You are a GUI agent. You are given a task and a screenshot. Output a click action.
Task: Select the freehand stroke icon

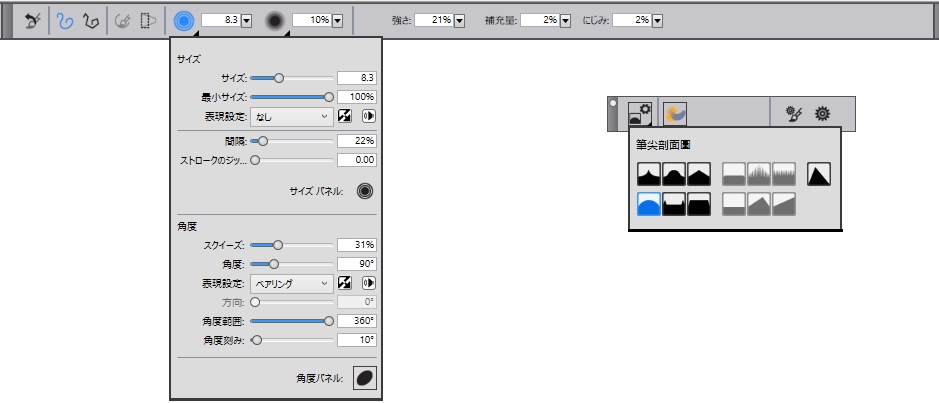66,20
